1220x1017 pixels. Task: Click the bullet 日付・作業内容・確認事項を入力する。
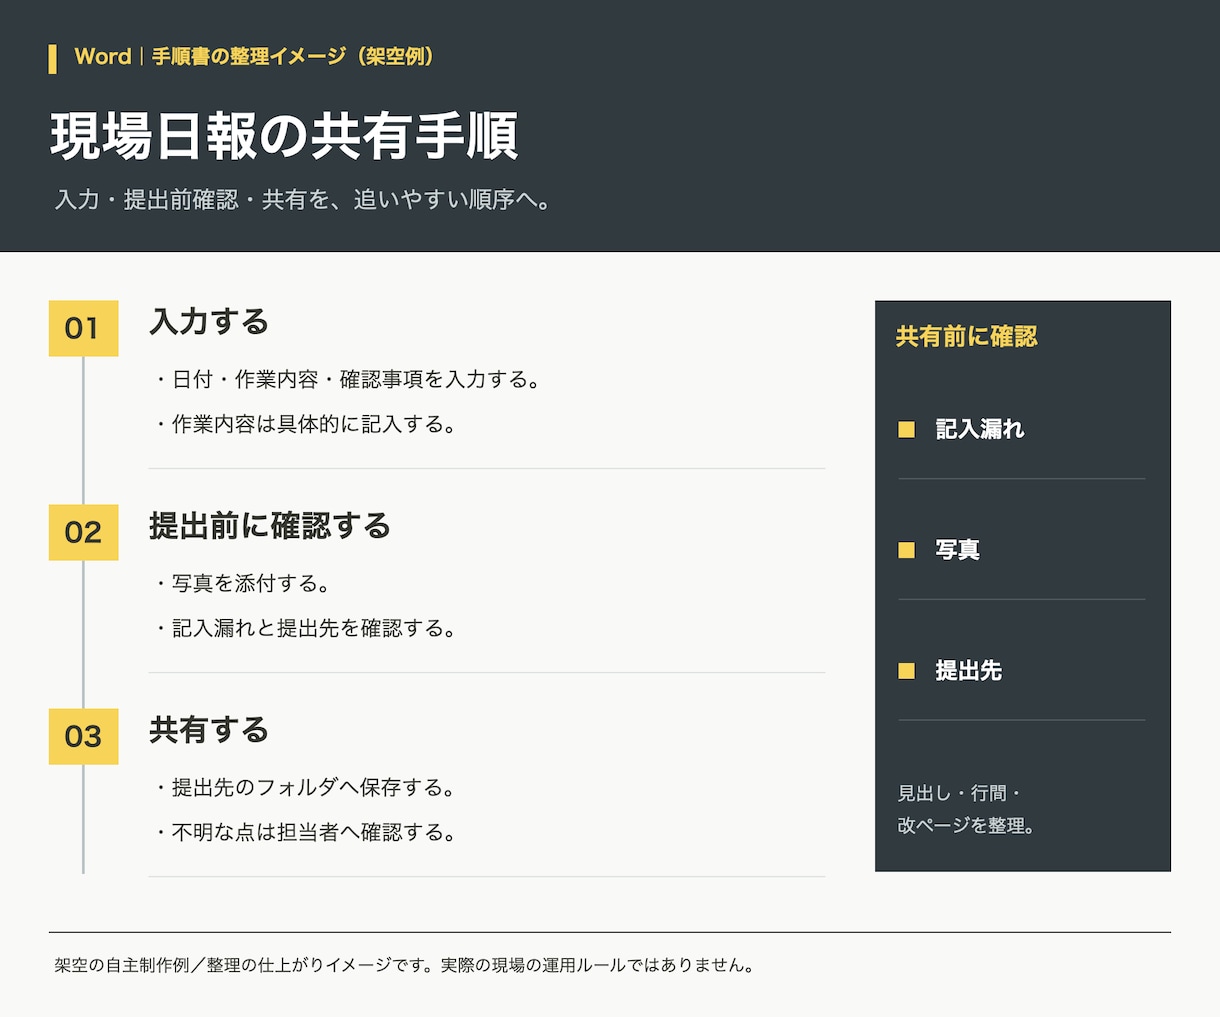pyautogui.click(x=346, y=380)
